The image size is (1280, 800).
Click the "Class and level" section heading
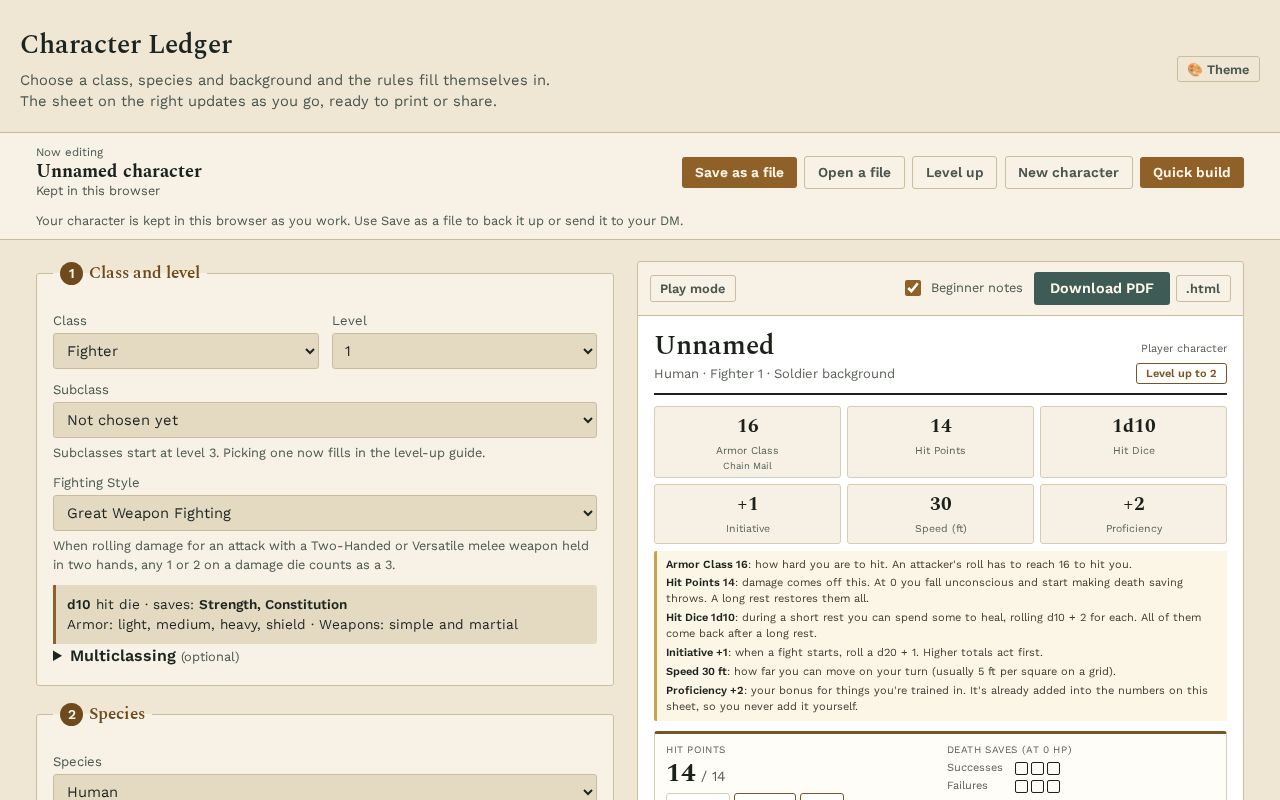[x=144, y=273]
